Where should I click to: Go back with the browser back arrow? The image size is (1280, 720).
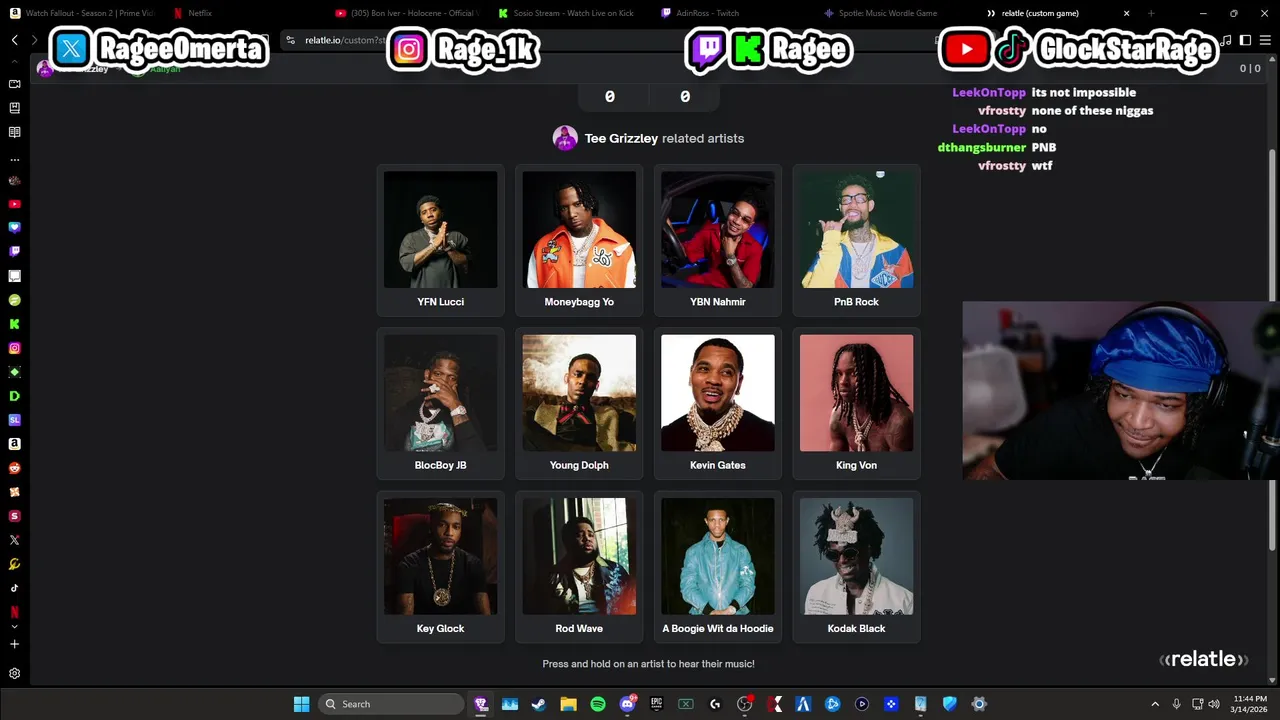(14, 40)
